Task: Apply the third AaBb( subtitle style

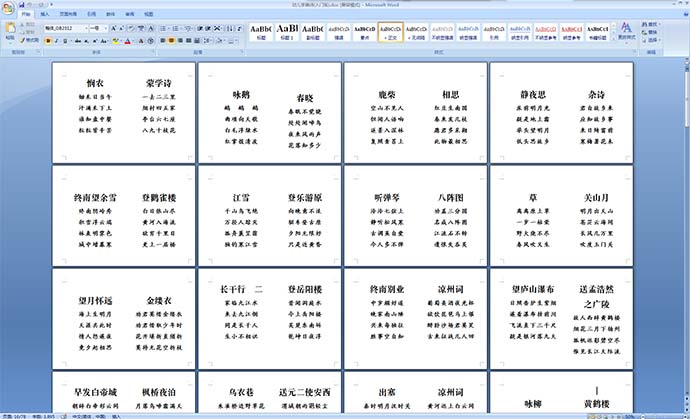Action: coord(313,32)
